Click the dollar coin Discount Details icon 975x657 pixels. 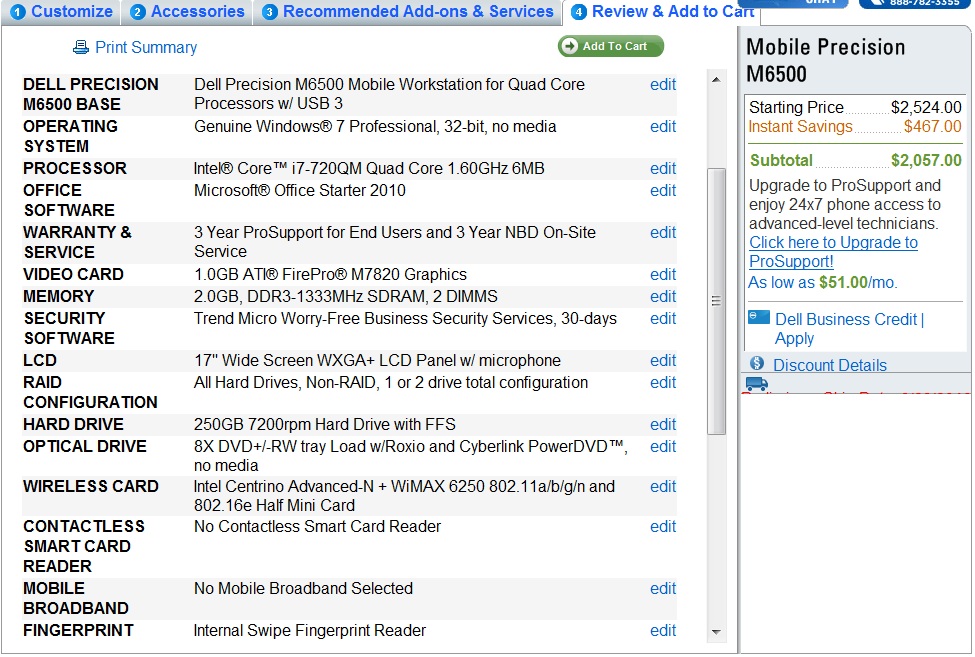(757, 363)
